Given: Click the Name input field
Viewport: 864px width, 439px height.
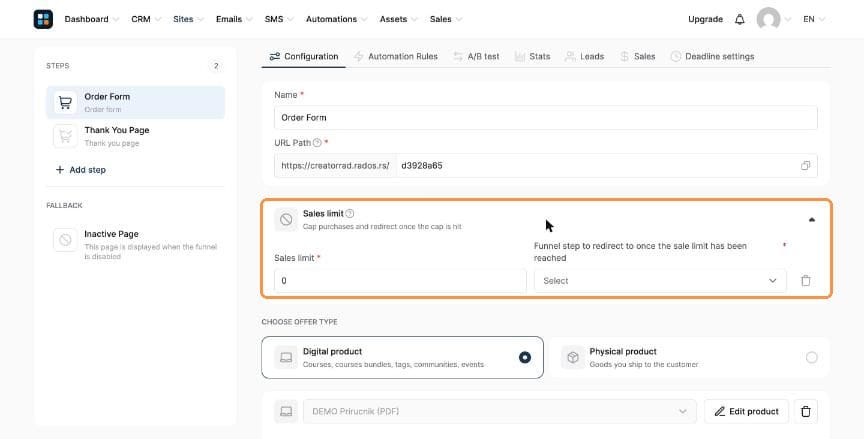Looking at the screenshot, I should pos(546,118).
